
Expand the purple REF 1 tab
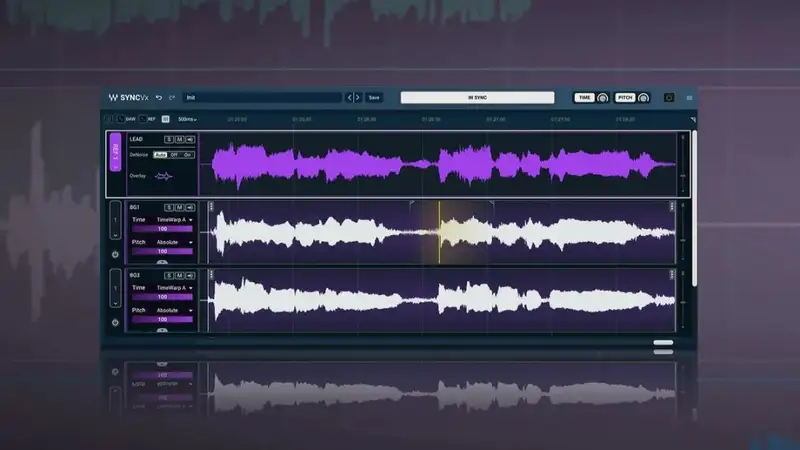click(x=115, y=152)
